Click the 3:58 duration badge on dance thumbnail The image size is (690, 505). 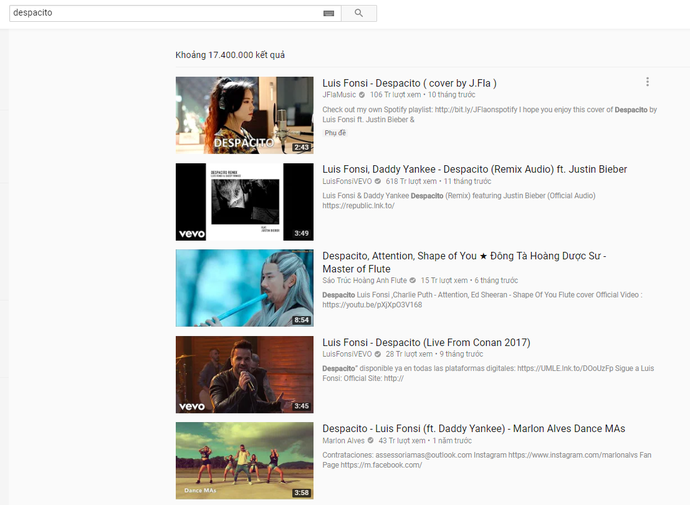click(x=301, y=493)
